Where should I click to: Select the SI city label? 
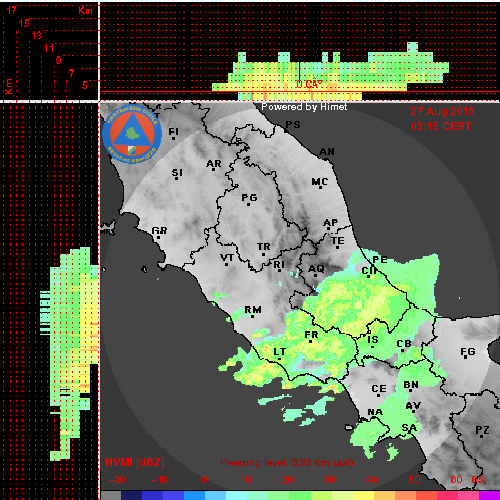point(177,173)
